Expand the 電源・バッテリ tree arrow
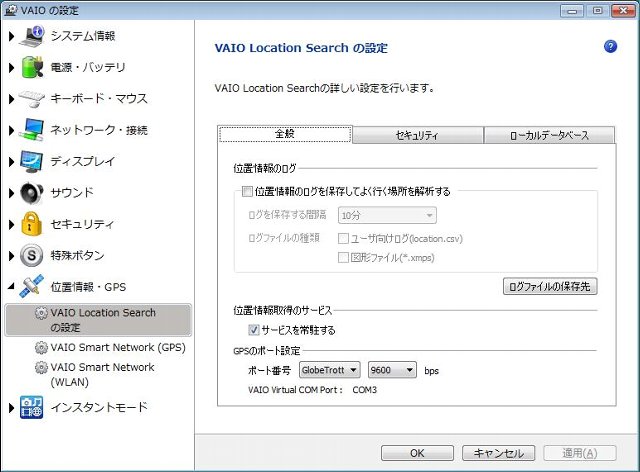This screenshot has width=640, height=472. pyautogui.click(x=11, y=67)
